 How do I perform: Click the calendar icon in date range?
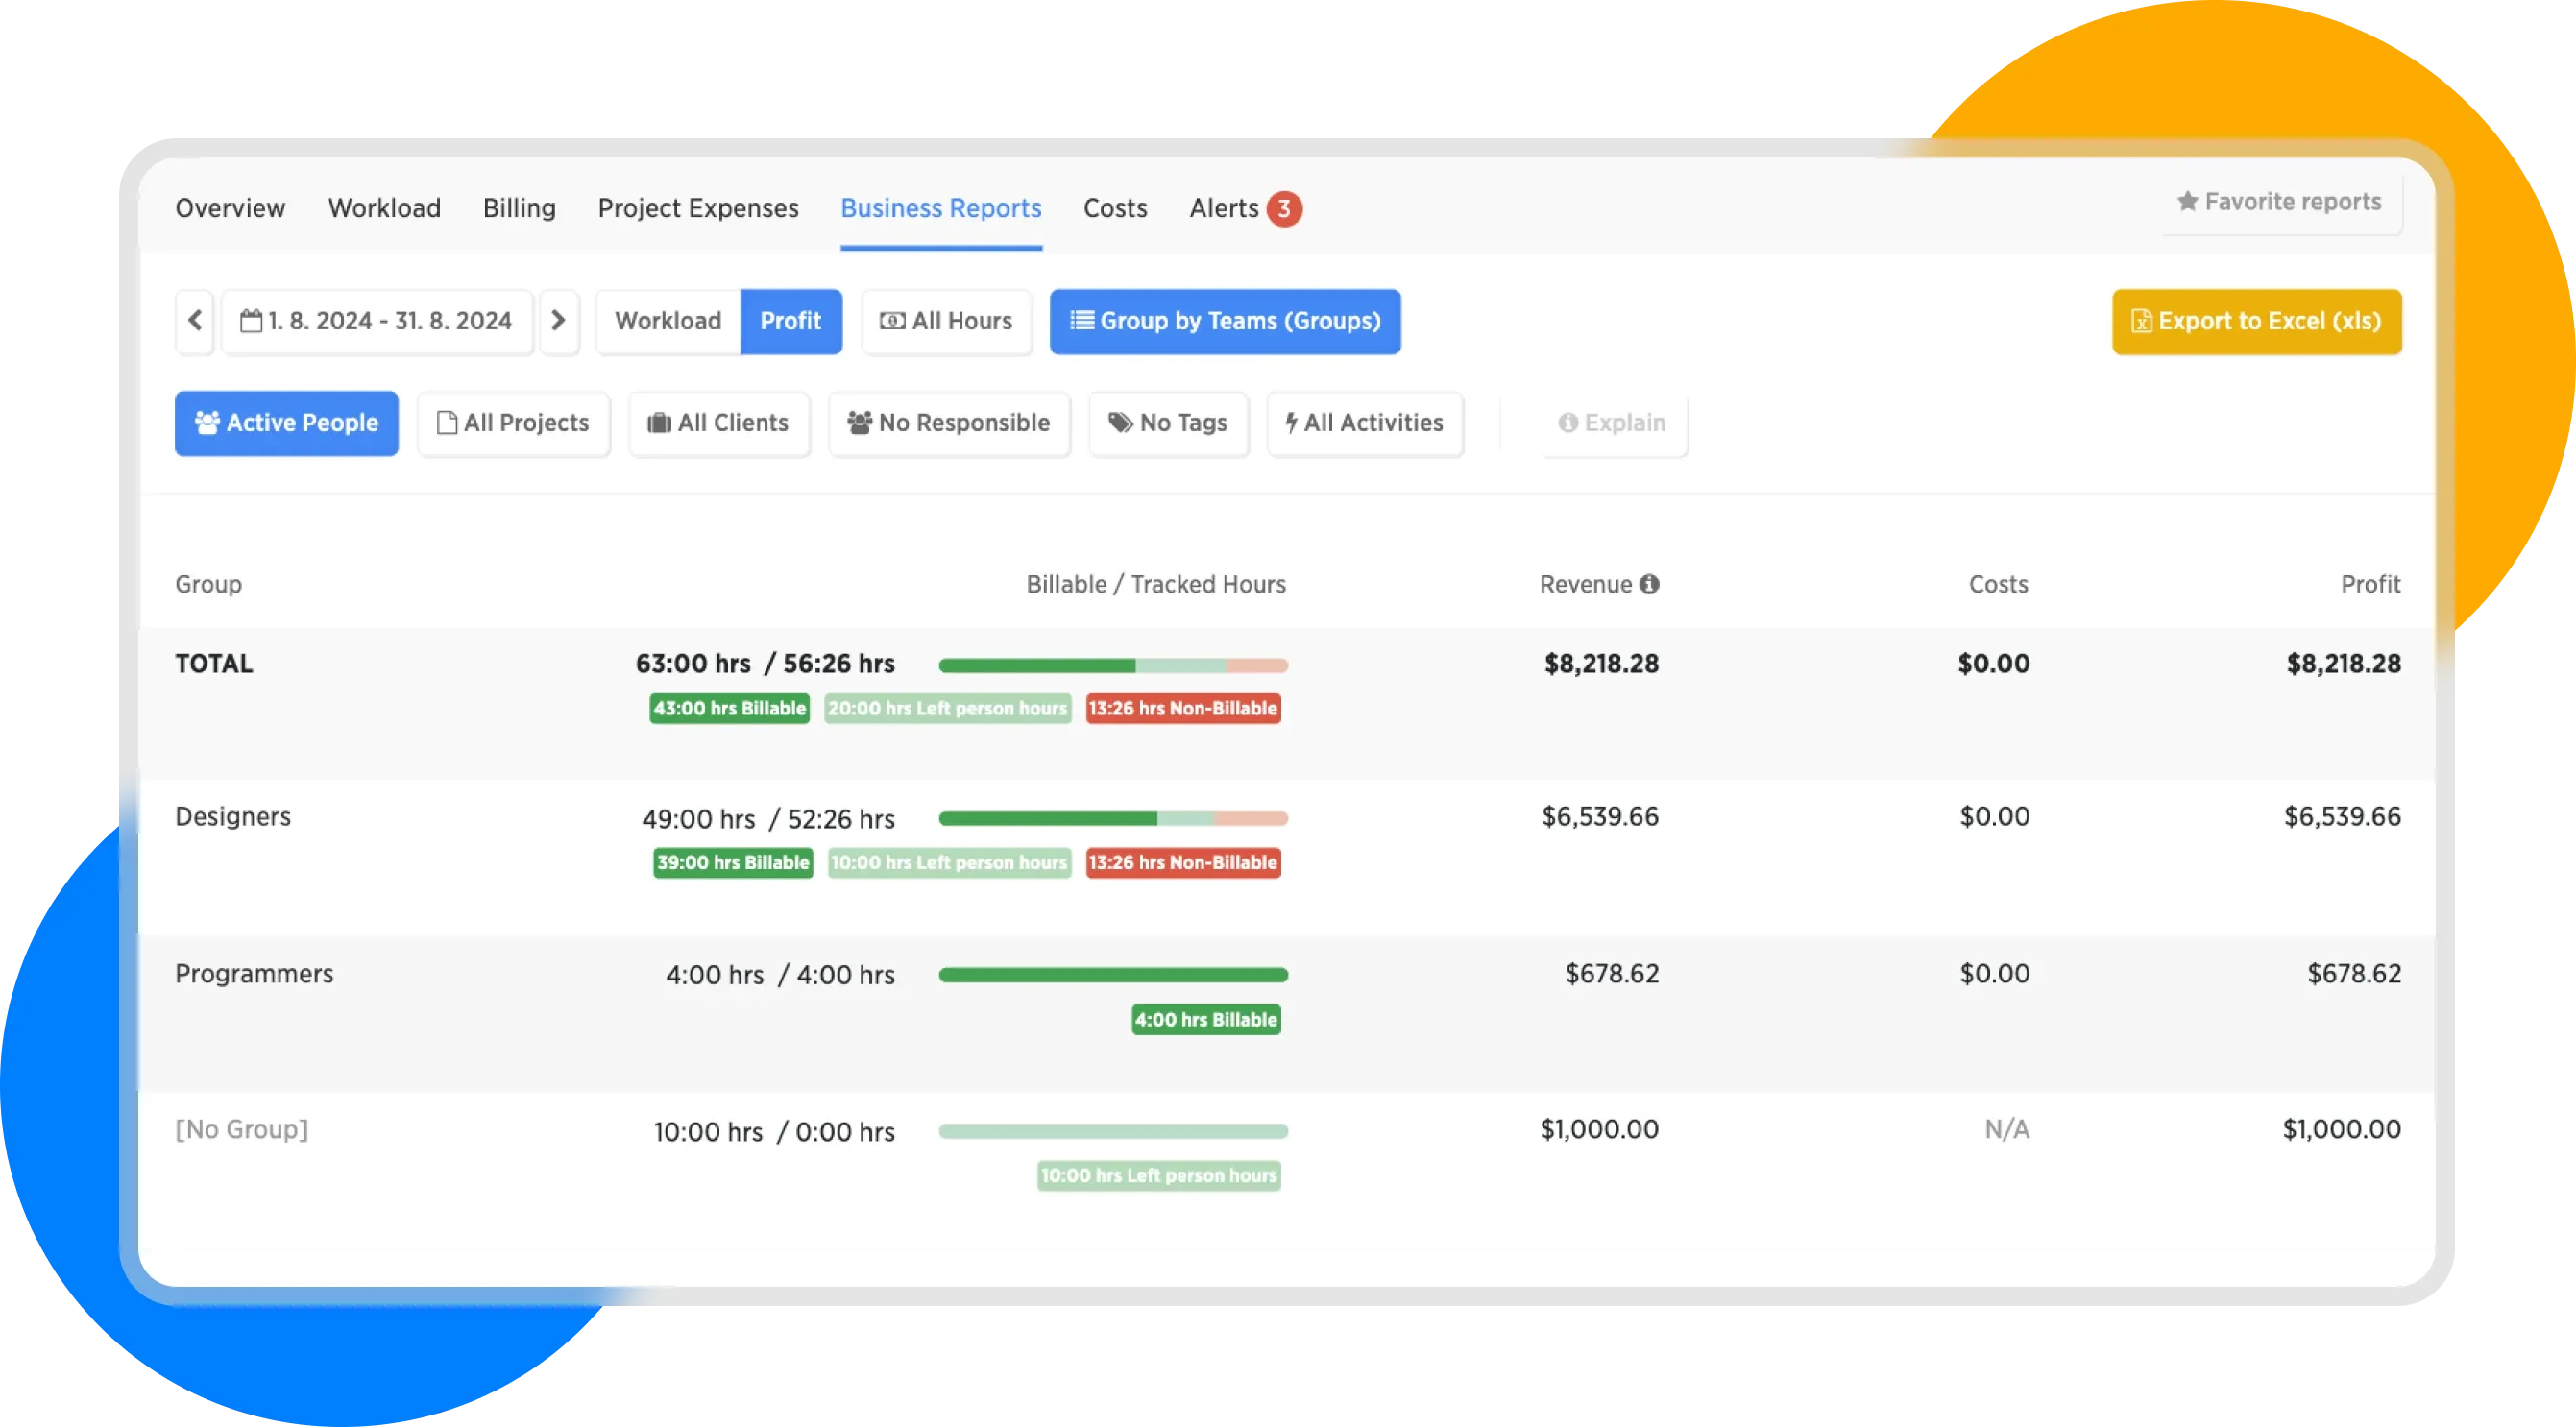click(x=252, y=321)
